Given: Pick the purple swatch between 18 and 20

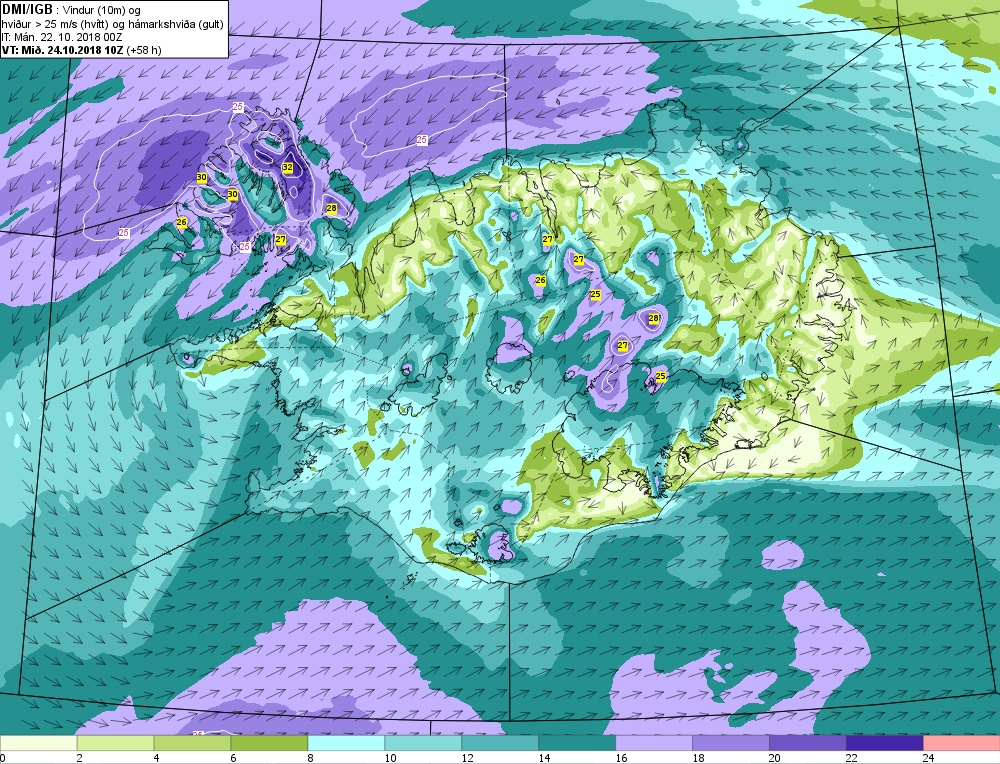Looking at the screenshot, I should [x=731, y=743].
